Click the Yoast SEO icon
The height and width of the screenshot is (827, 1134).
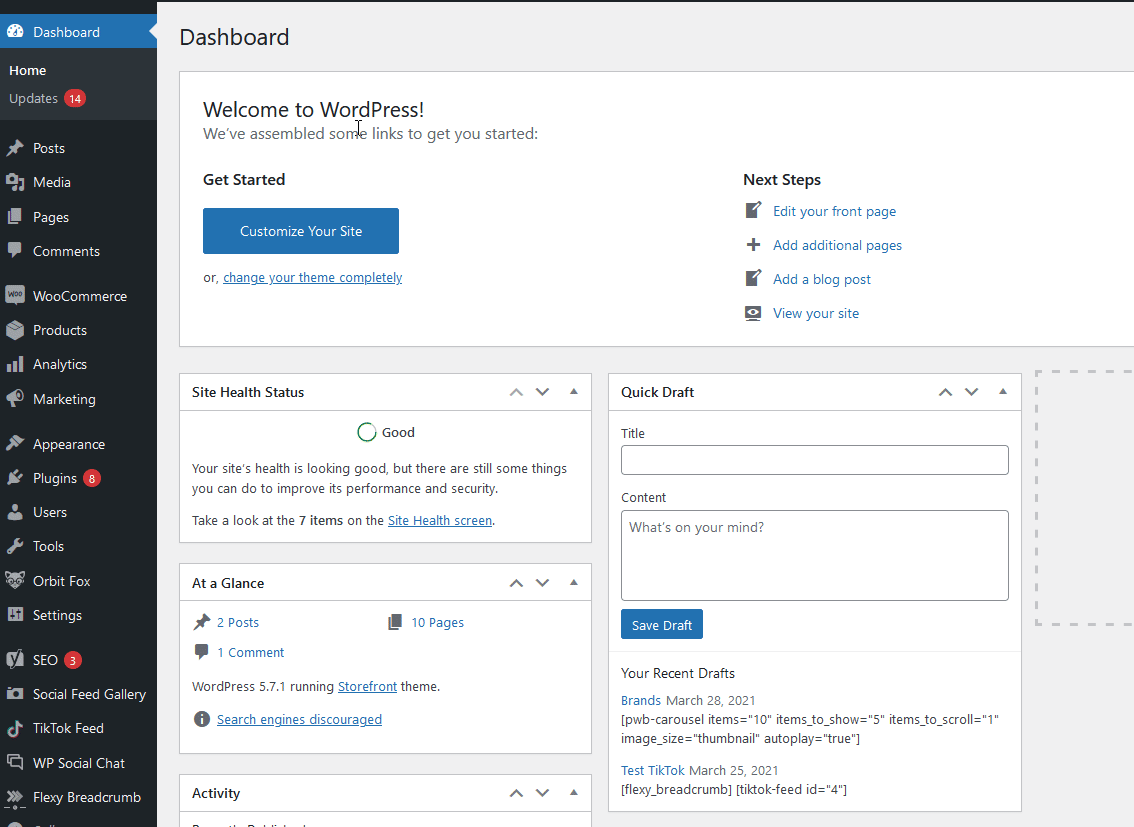click(x=15, y=659)
